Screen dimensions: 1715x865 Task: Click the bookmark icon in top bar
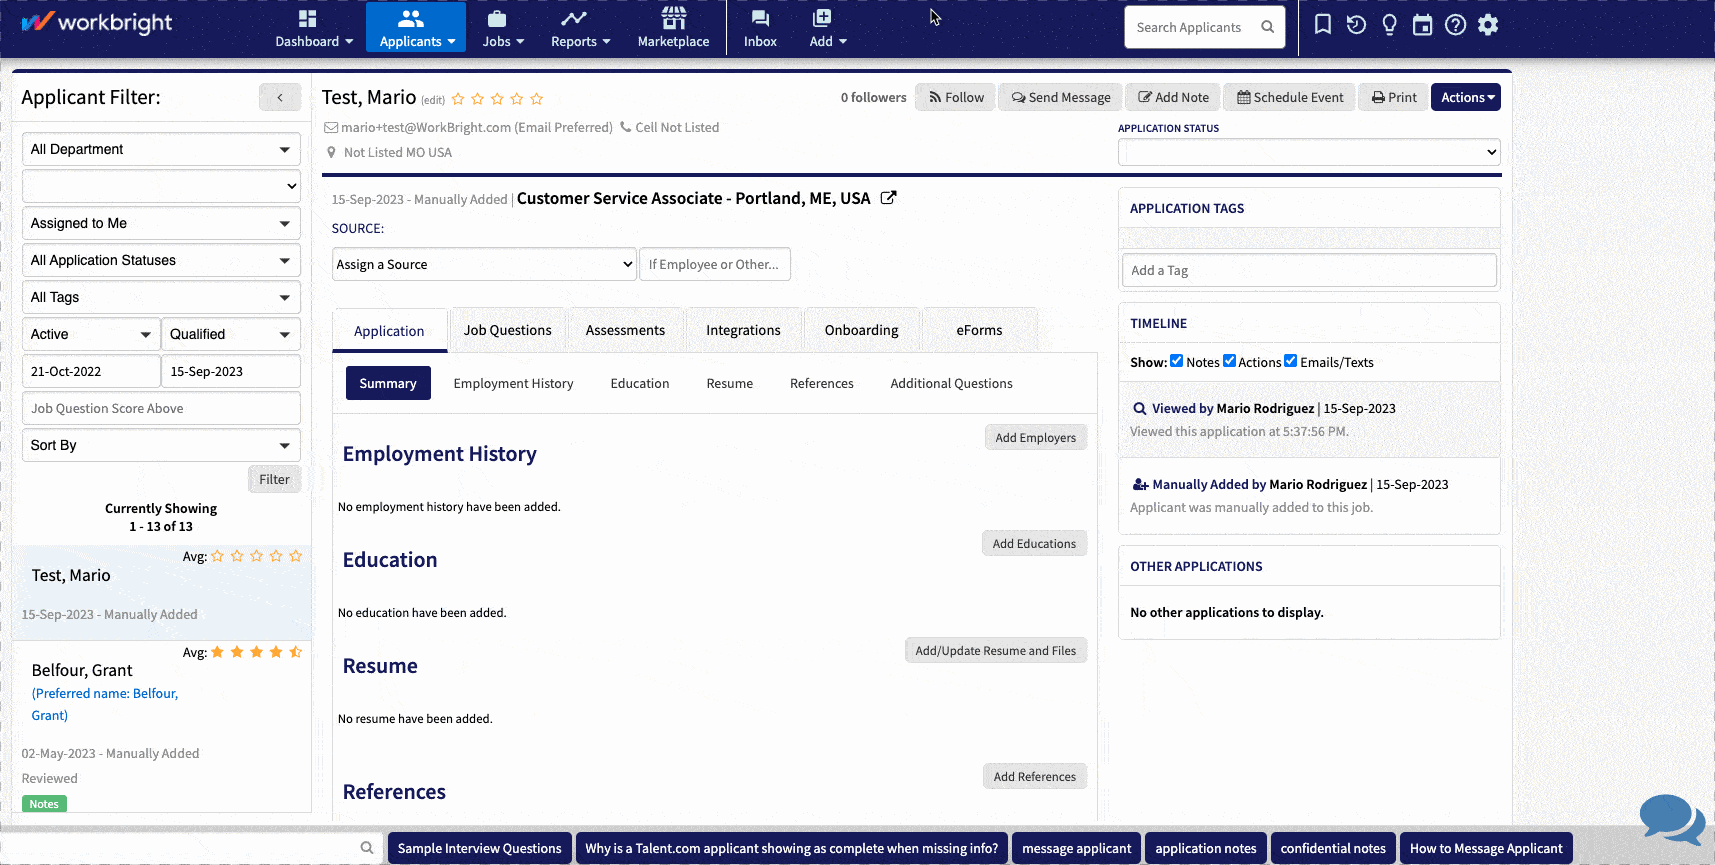1322,25
